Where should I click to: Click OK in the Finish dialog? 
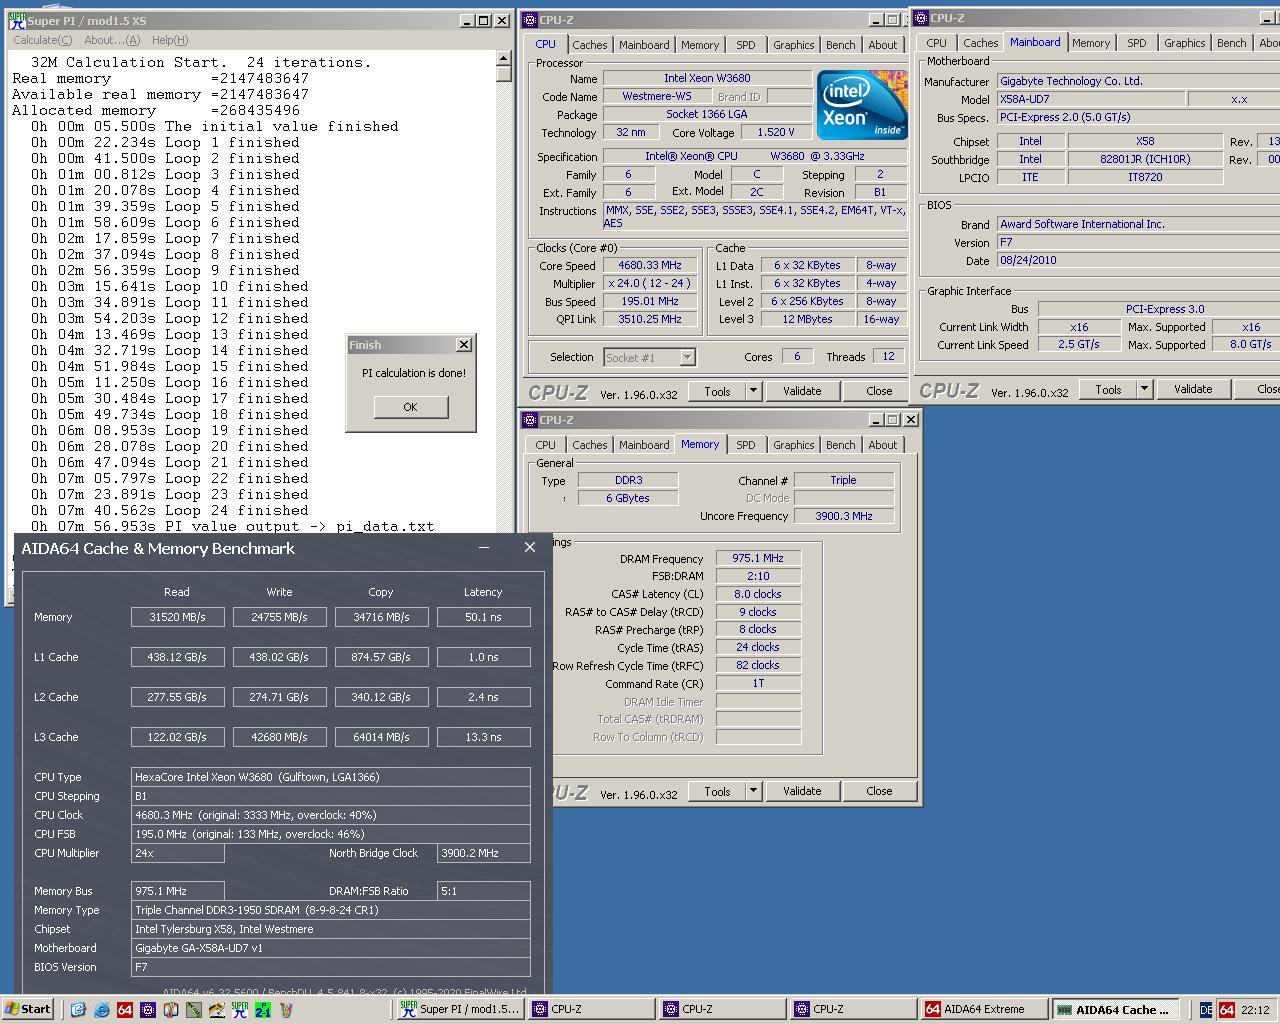pyautogui.click(x=410, y=407)
